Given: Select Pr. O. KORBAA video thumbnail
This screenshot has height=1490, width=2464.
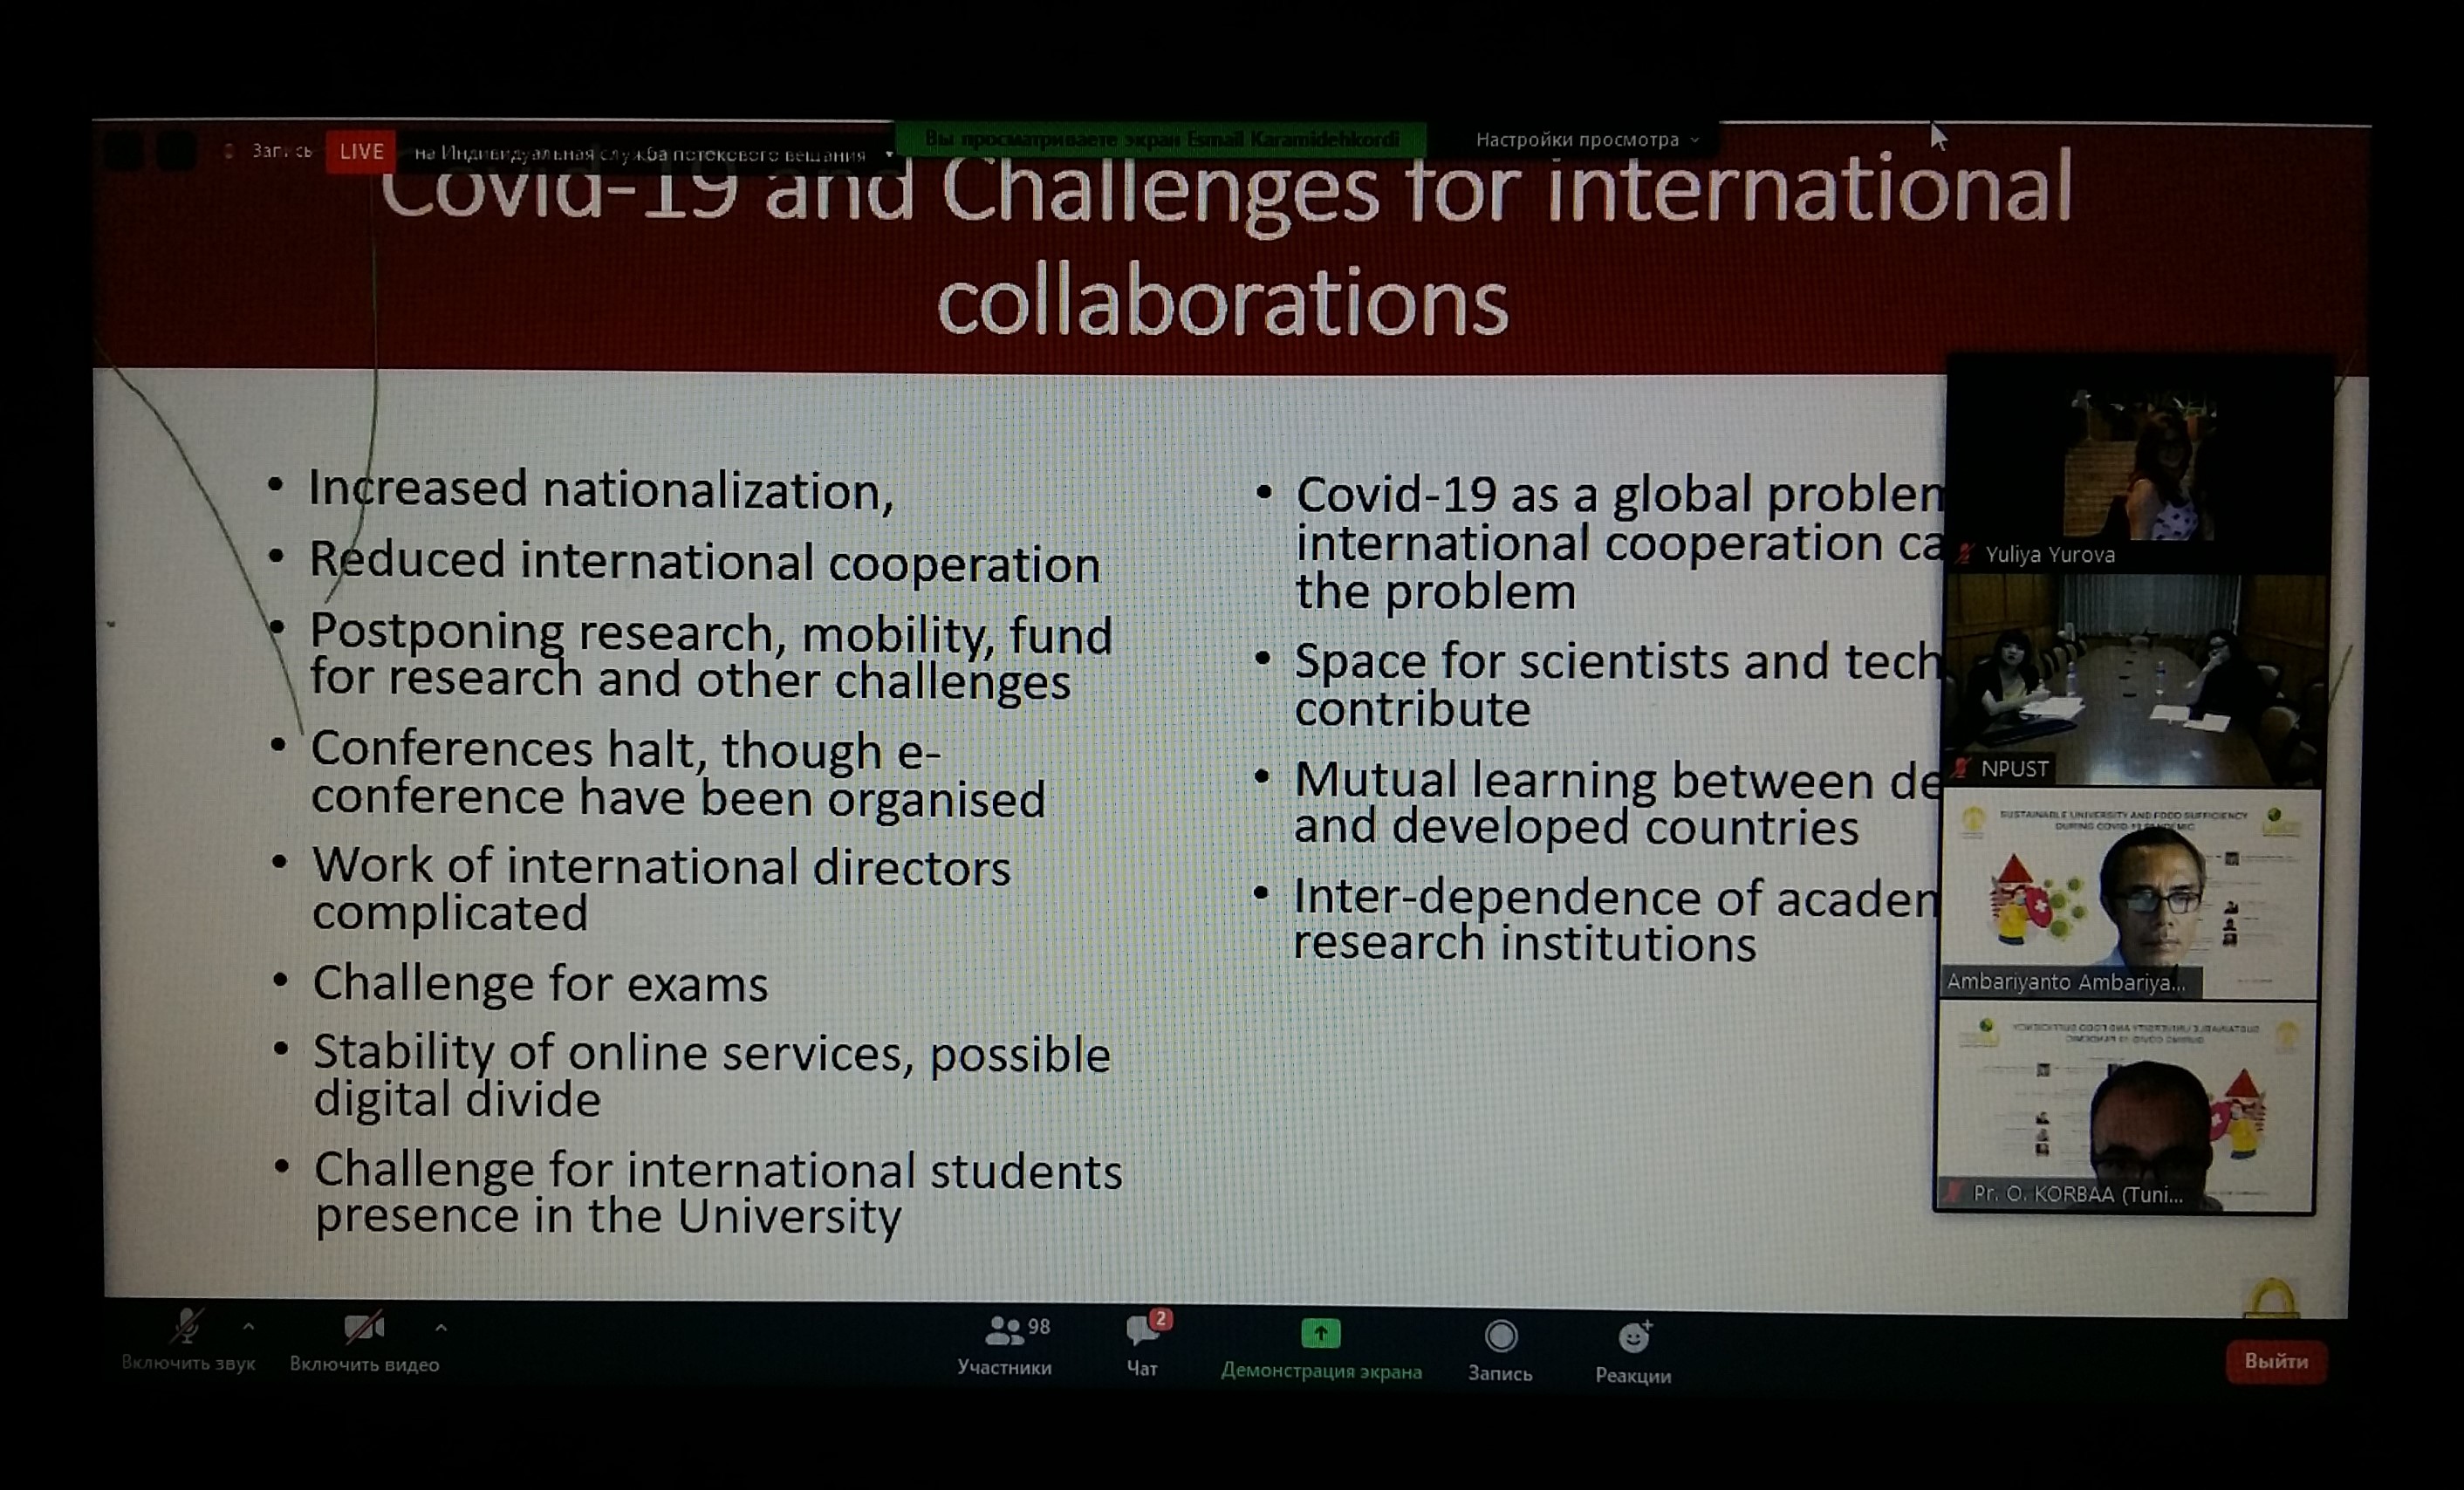Looking at the screenshot, I should pos(2125,1108).
